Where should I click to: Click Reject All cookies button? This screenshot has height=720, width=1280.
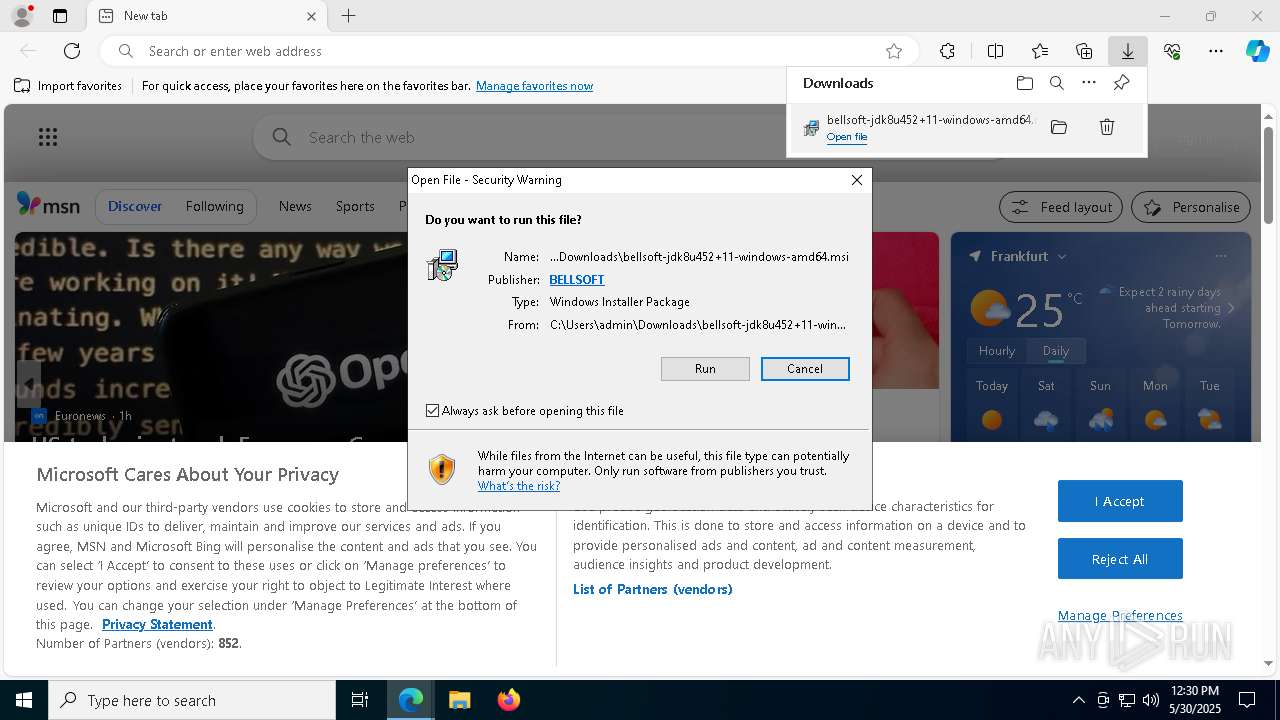click(x=1120, y=559)
